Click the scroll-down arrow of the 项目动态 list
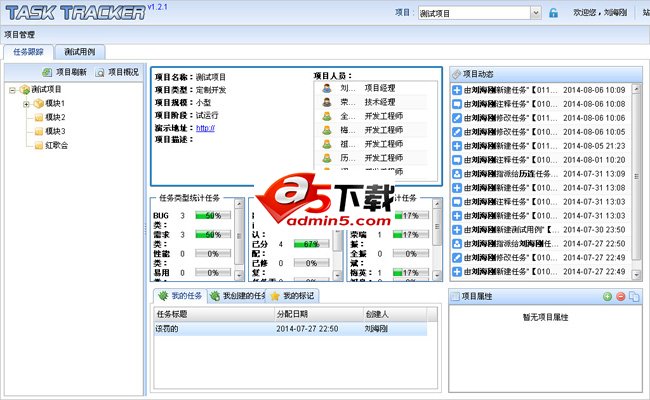Screen dimensions: 650x400 [x=636, y=274]
